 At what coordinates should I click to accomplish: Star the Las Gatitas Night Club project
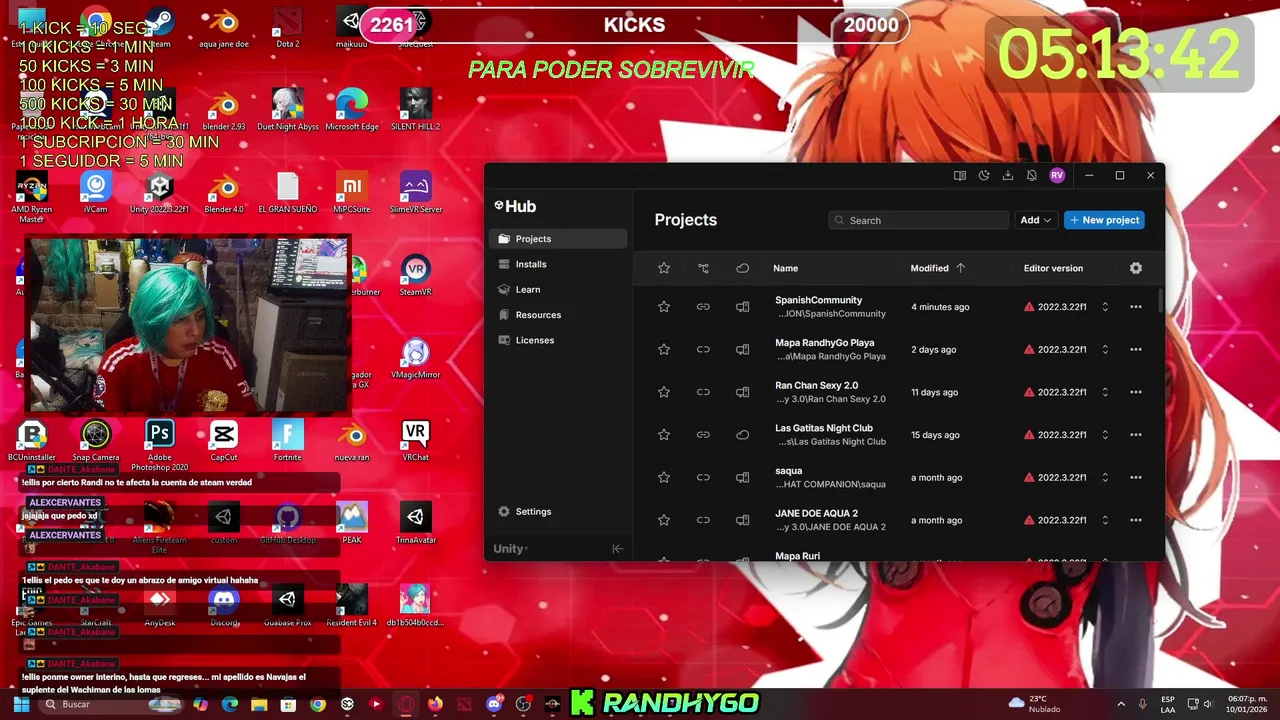[x=664, y=435]
